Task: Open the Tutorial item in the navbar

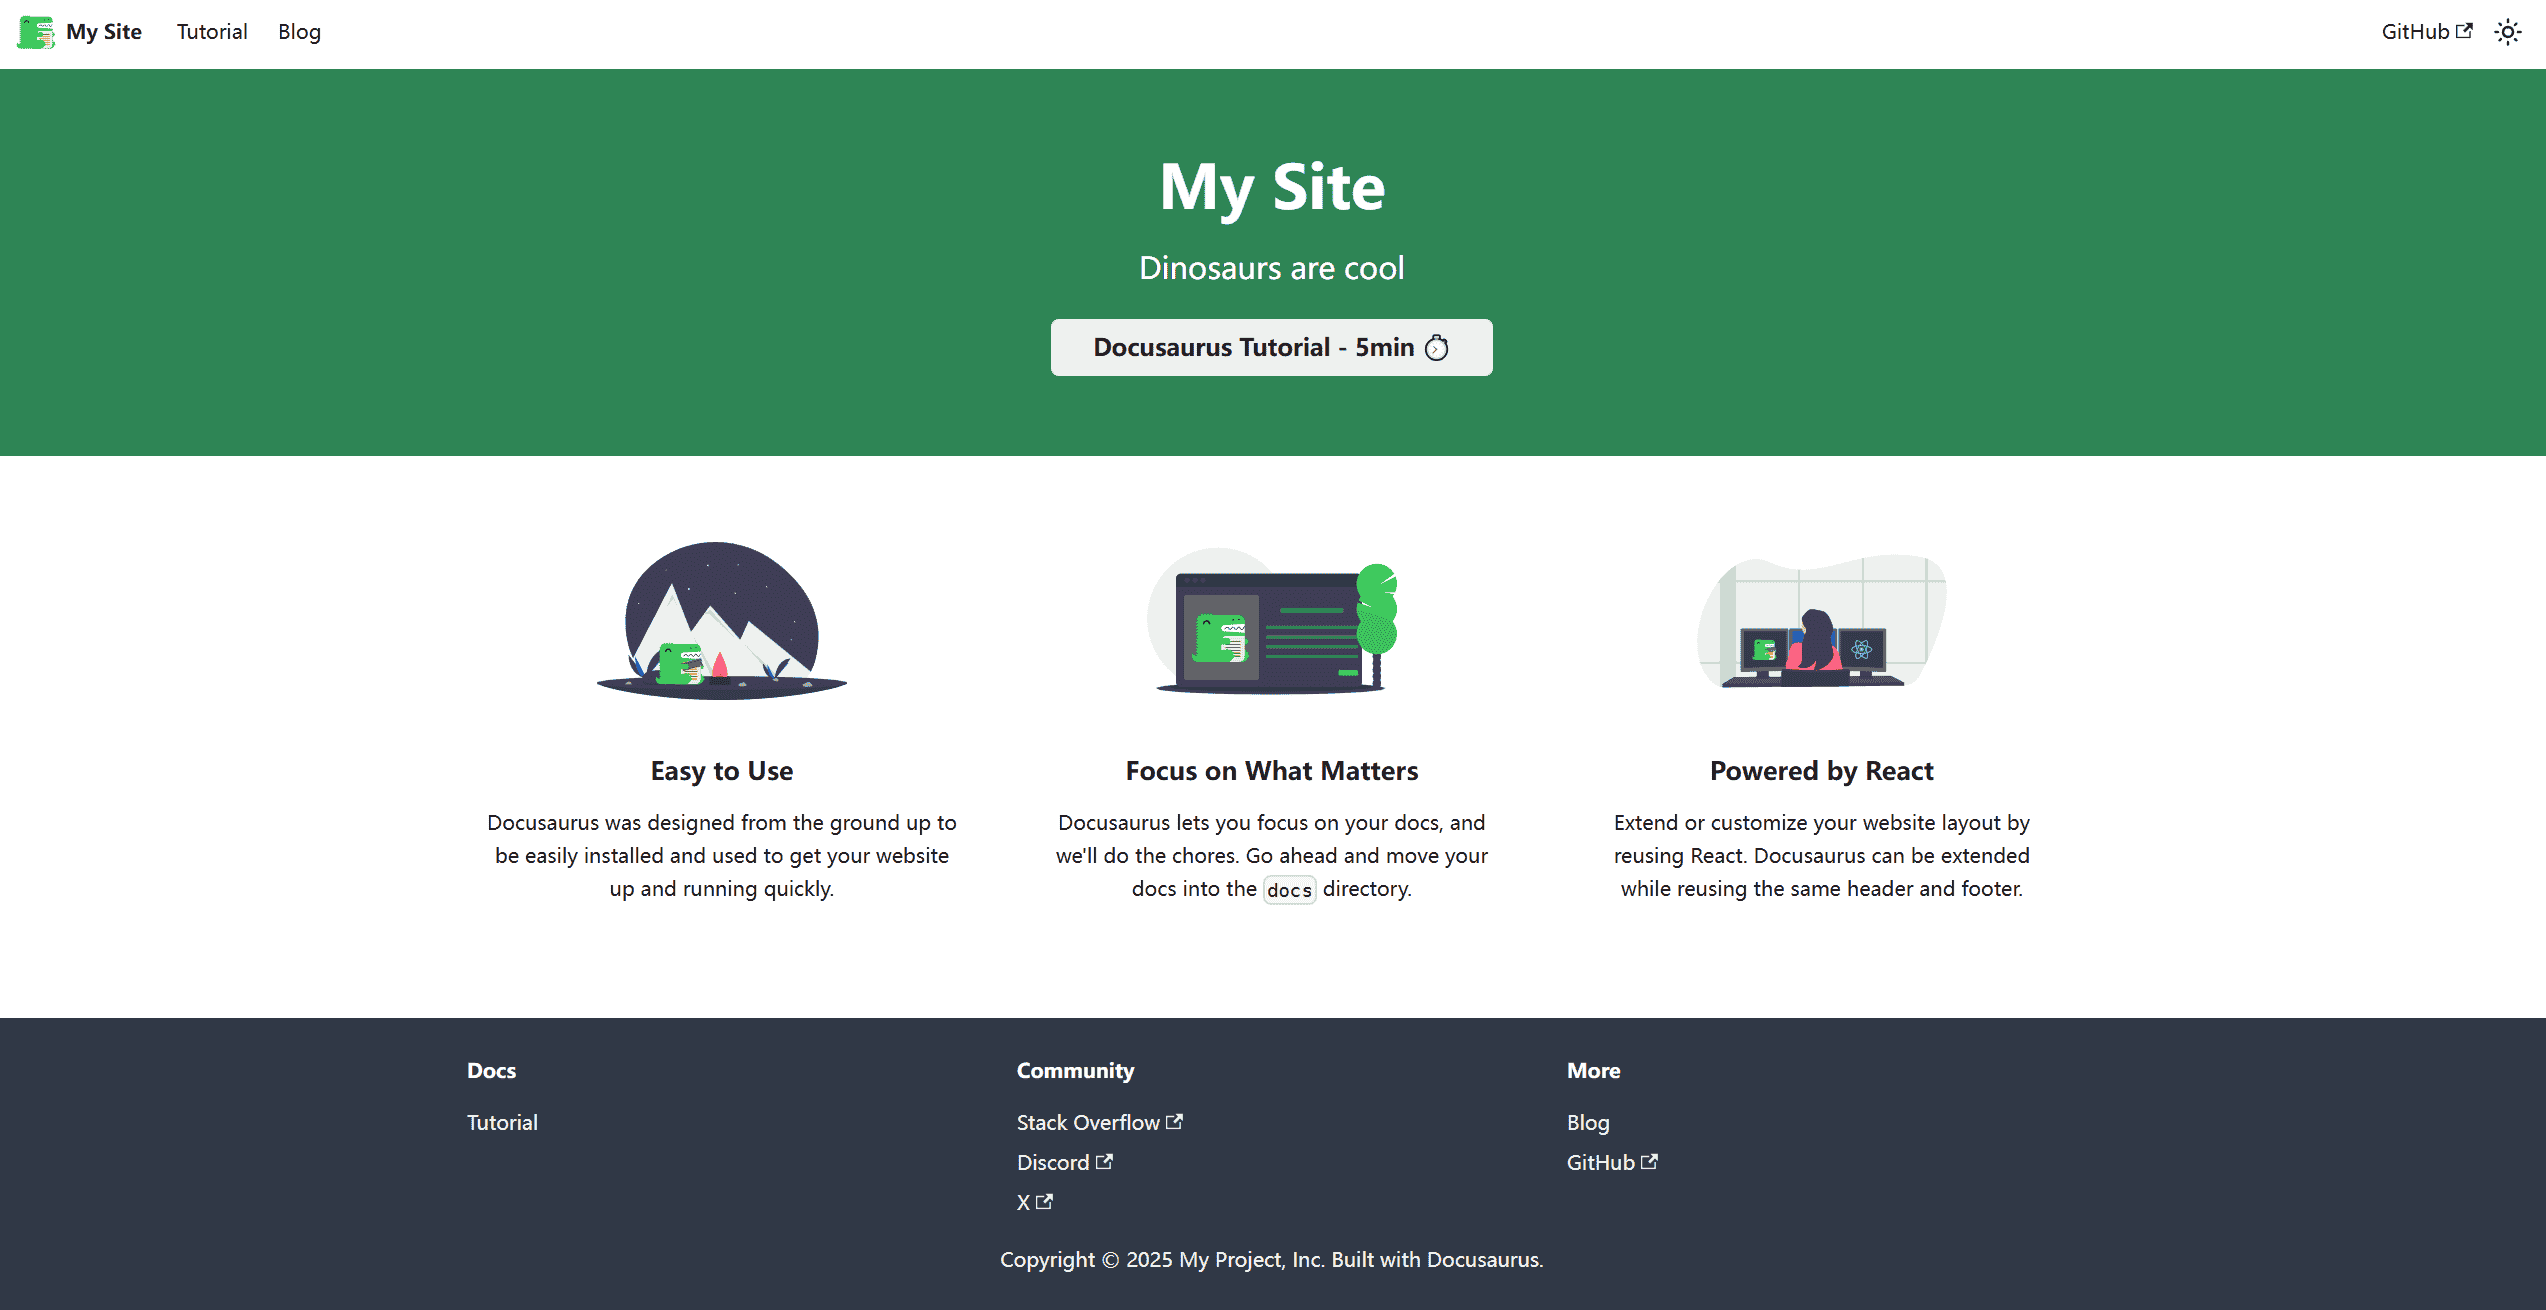Action: 211,31
